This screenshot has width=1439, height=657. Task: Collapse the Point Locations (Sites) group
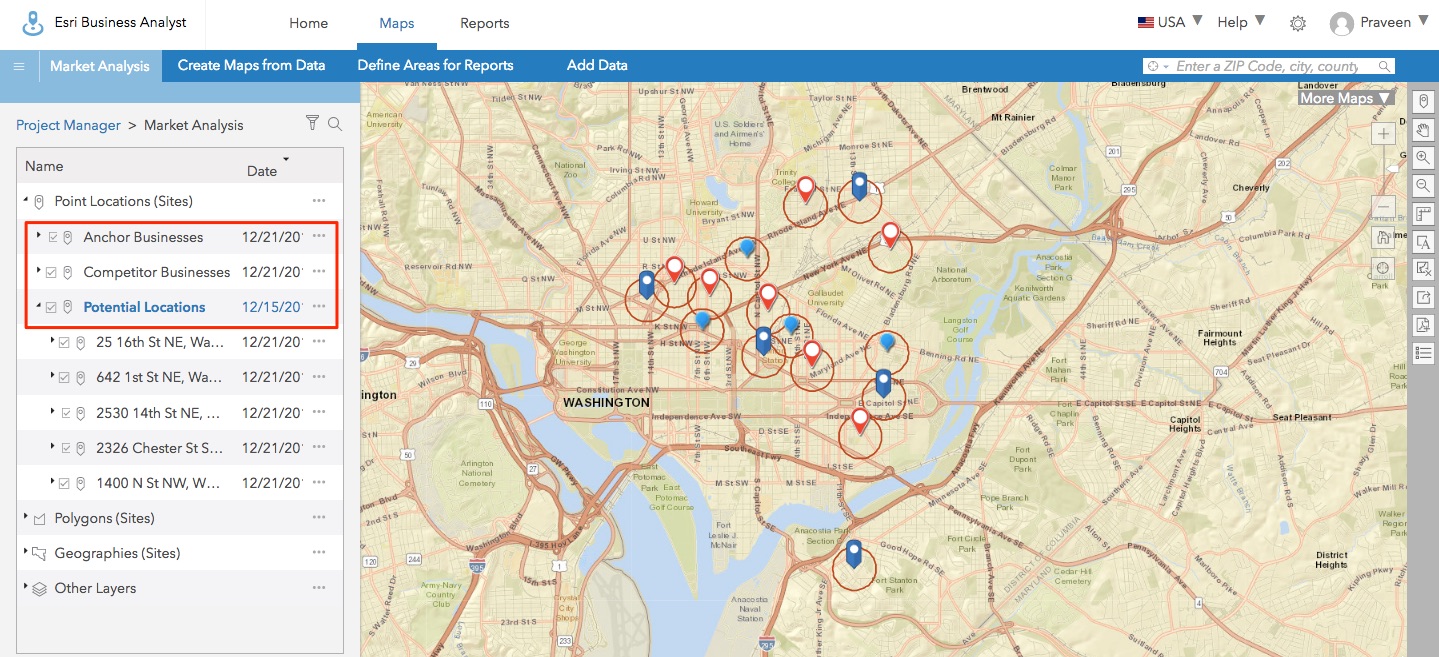(26, 200)
